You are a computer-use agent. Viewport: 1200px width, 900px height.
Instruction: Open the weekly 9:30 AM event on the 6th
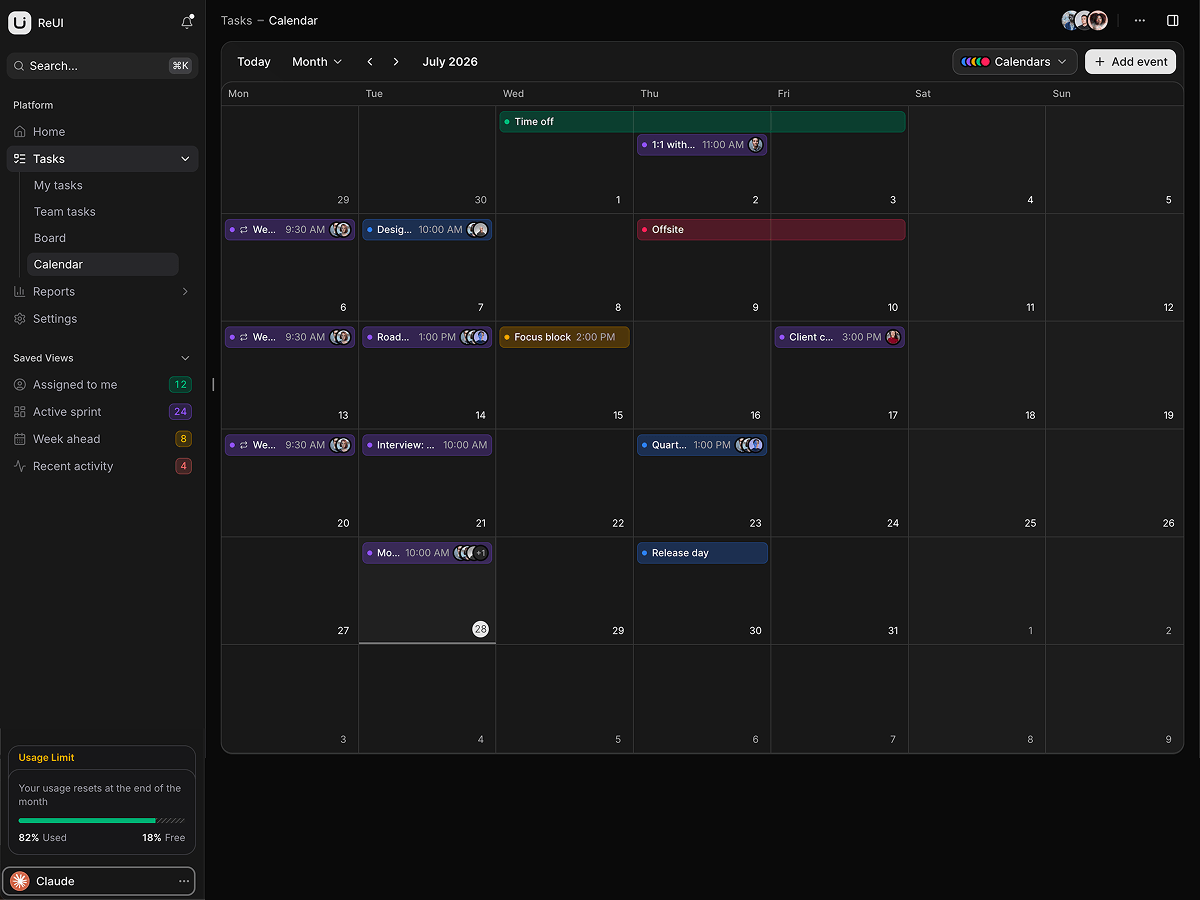point(290,230)
